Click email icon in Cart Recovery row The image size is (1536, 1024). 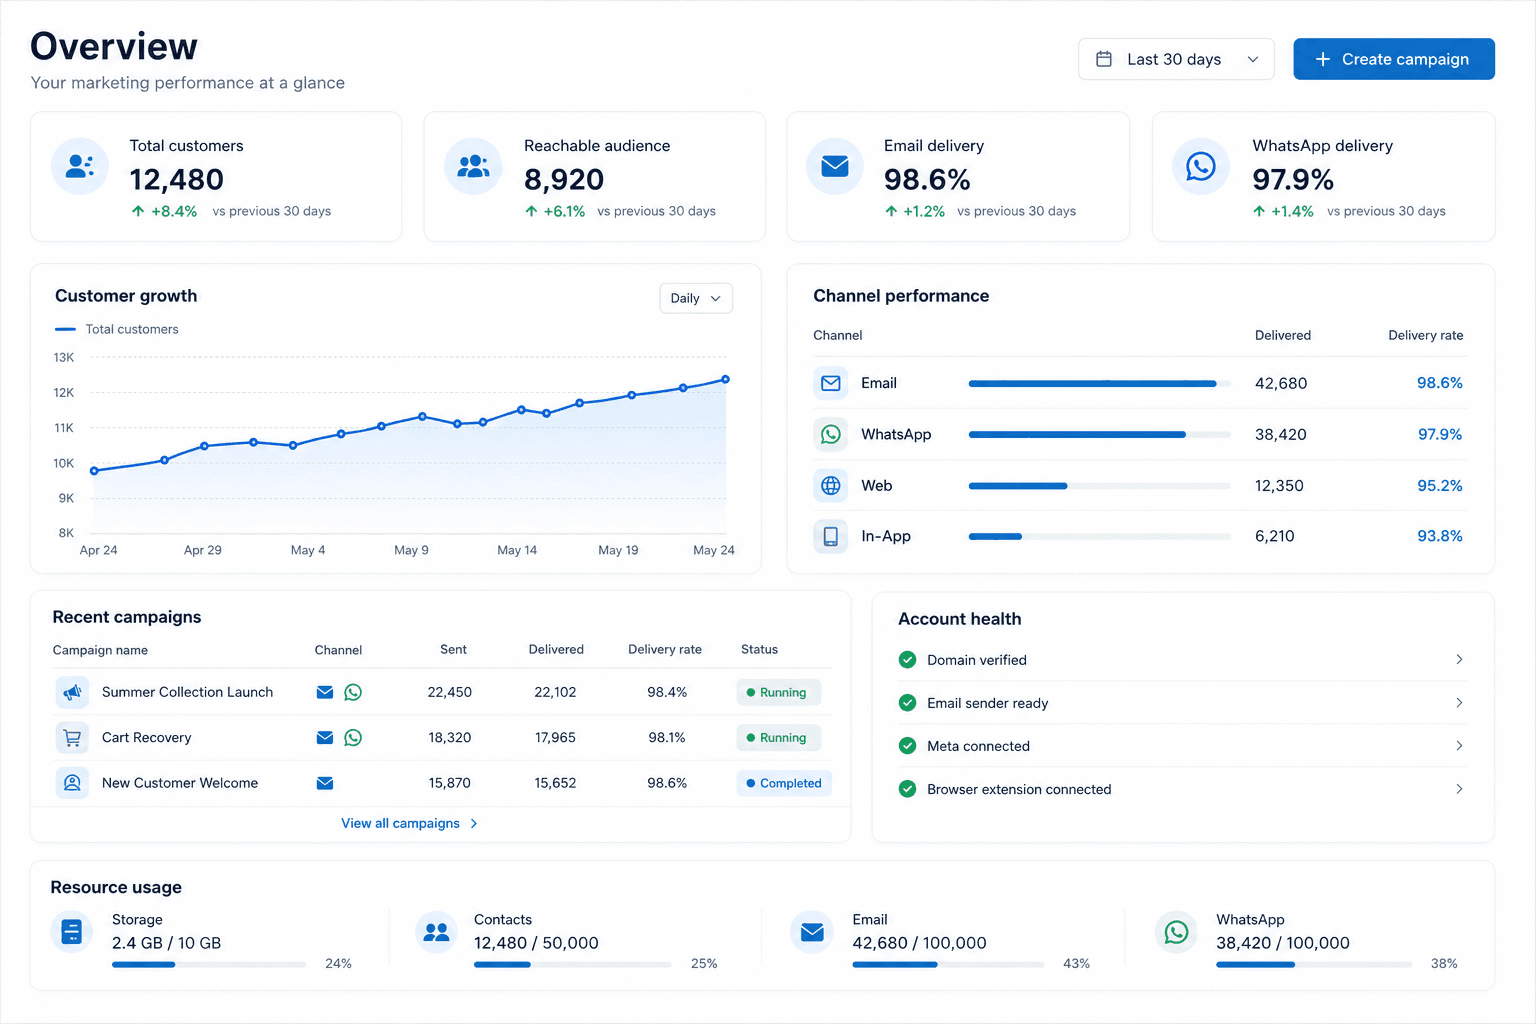tap(325, 738)
